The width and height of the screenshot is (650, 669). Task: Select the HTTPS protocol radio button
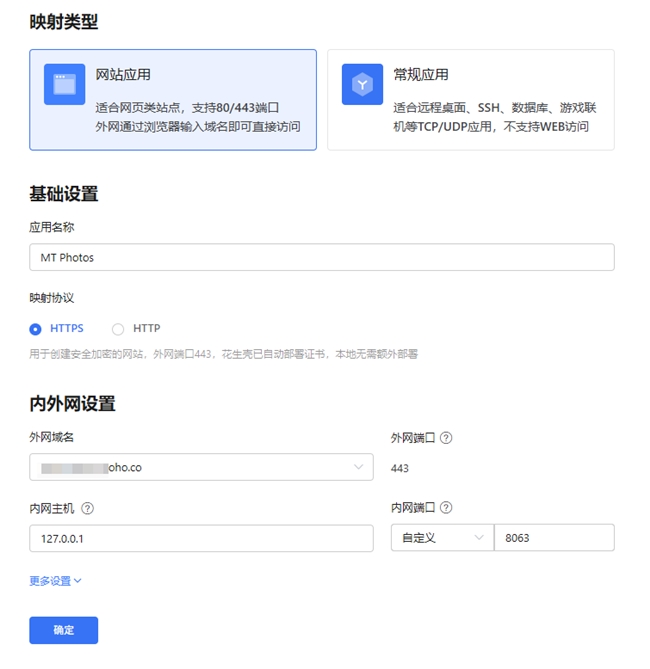pyautogui.click(x=36, y=329)
